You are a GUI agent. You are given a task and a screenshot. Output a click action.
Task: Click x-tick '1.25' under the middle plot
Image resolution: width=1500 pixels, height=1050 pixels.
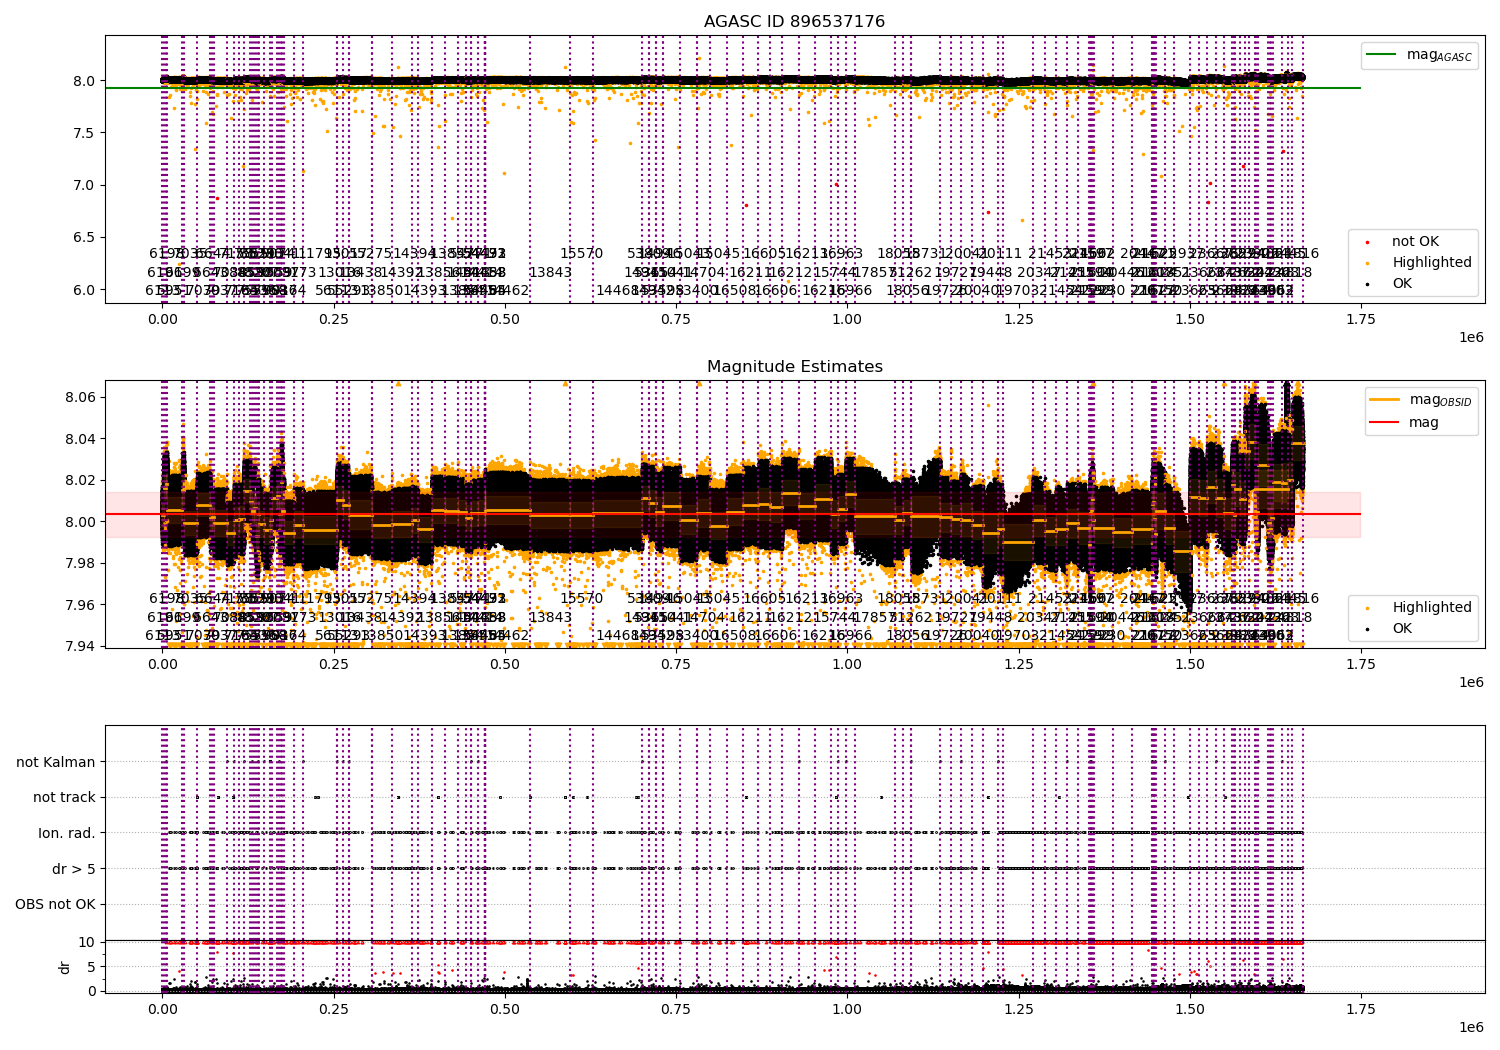[1018, 664]
